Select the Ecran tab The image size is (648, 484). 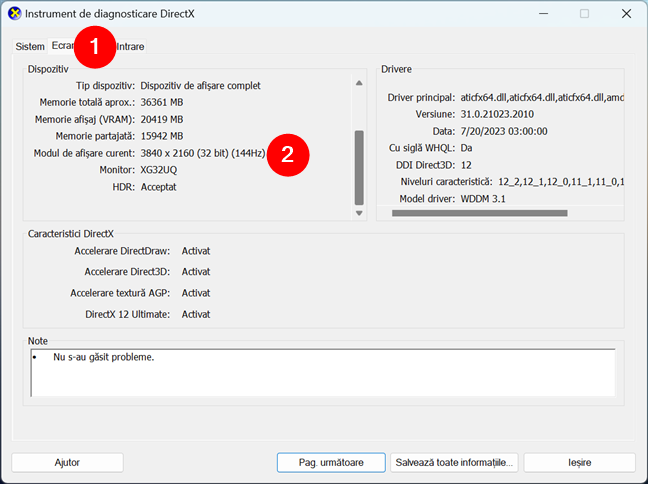63,45
